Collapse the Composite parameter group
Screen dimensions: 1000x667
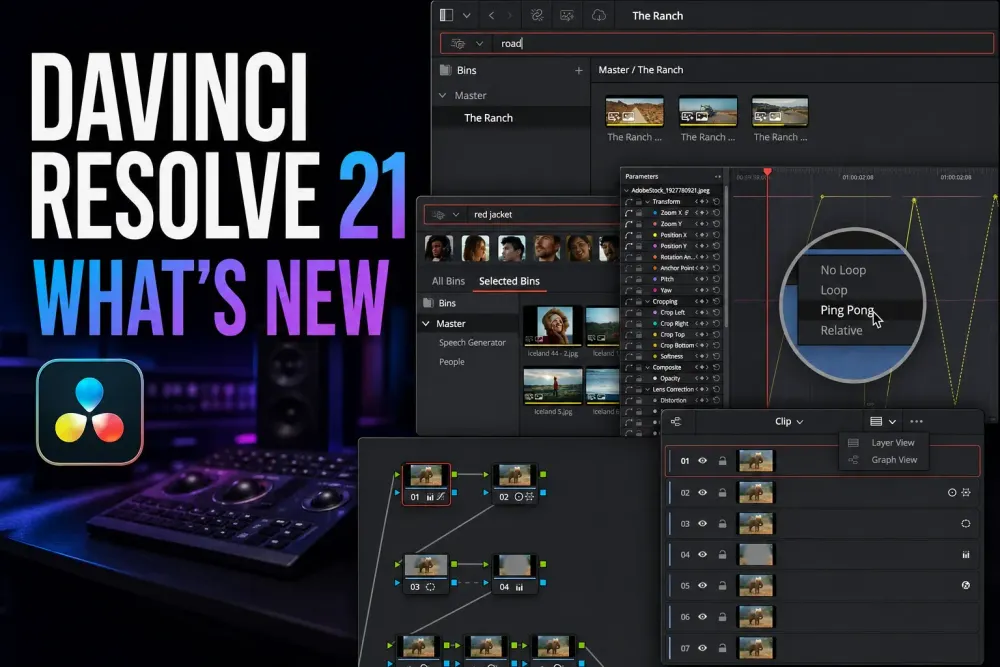[647, 367]
